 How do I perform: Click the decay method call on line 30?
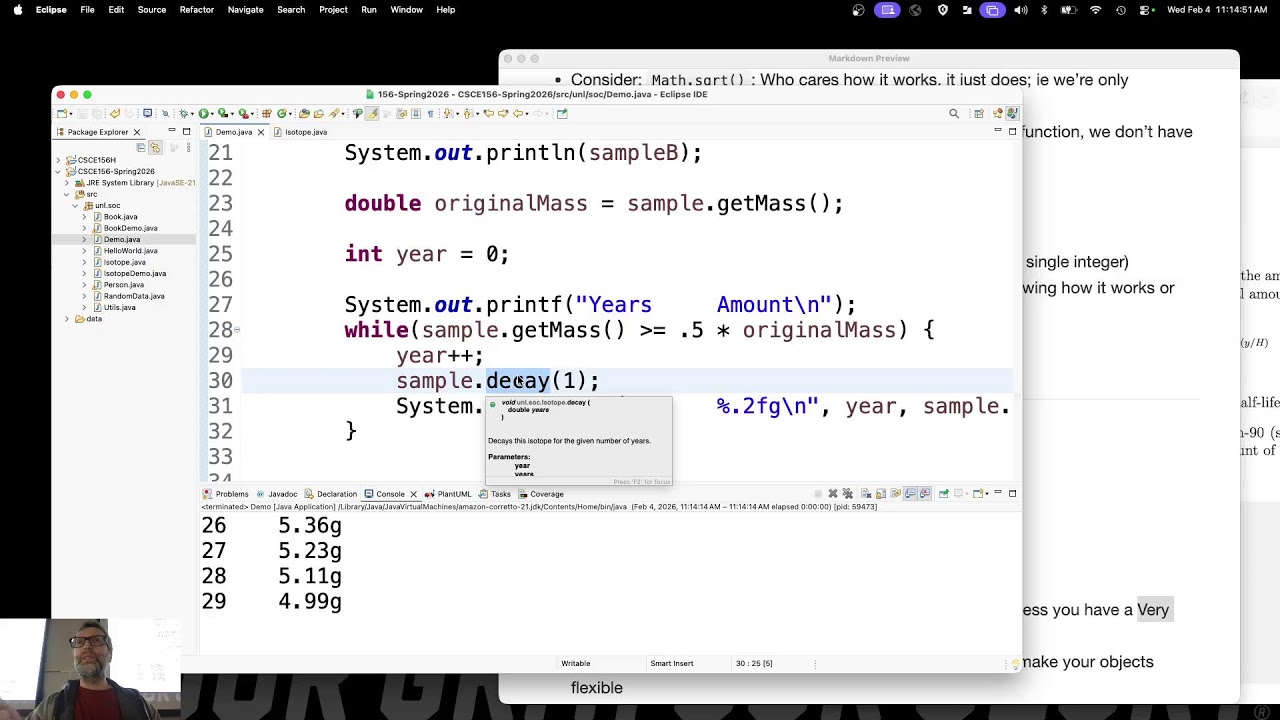coord(518,381)
